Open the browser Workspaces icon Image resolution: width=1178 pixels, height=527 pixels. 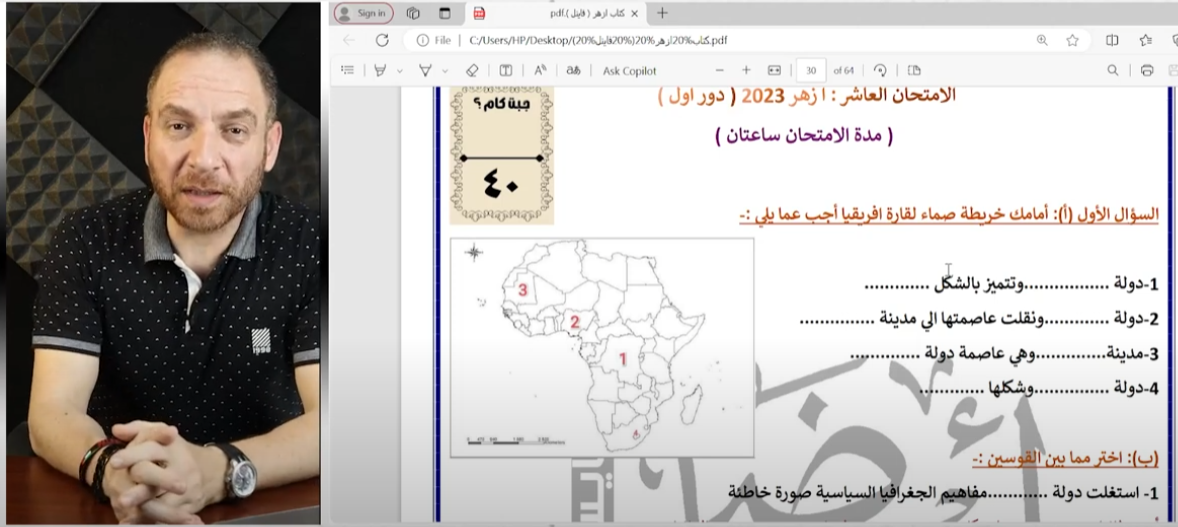point(412,14)
